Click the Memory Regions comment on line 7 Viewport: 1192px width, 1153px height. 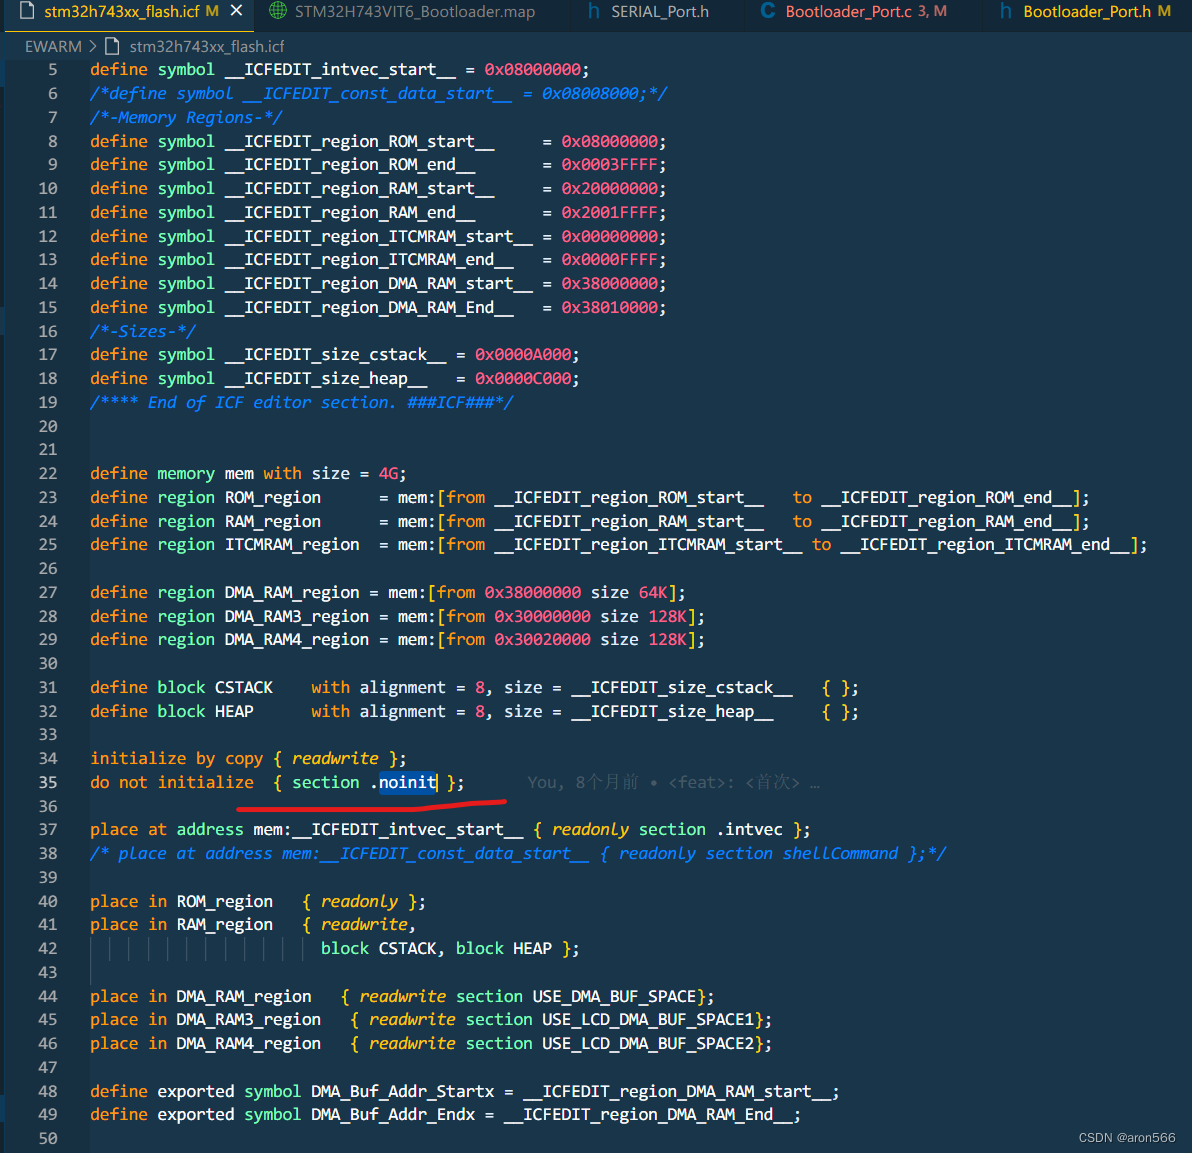click(186, 118)
